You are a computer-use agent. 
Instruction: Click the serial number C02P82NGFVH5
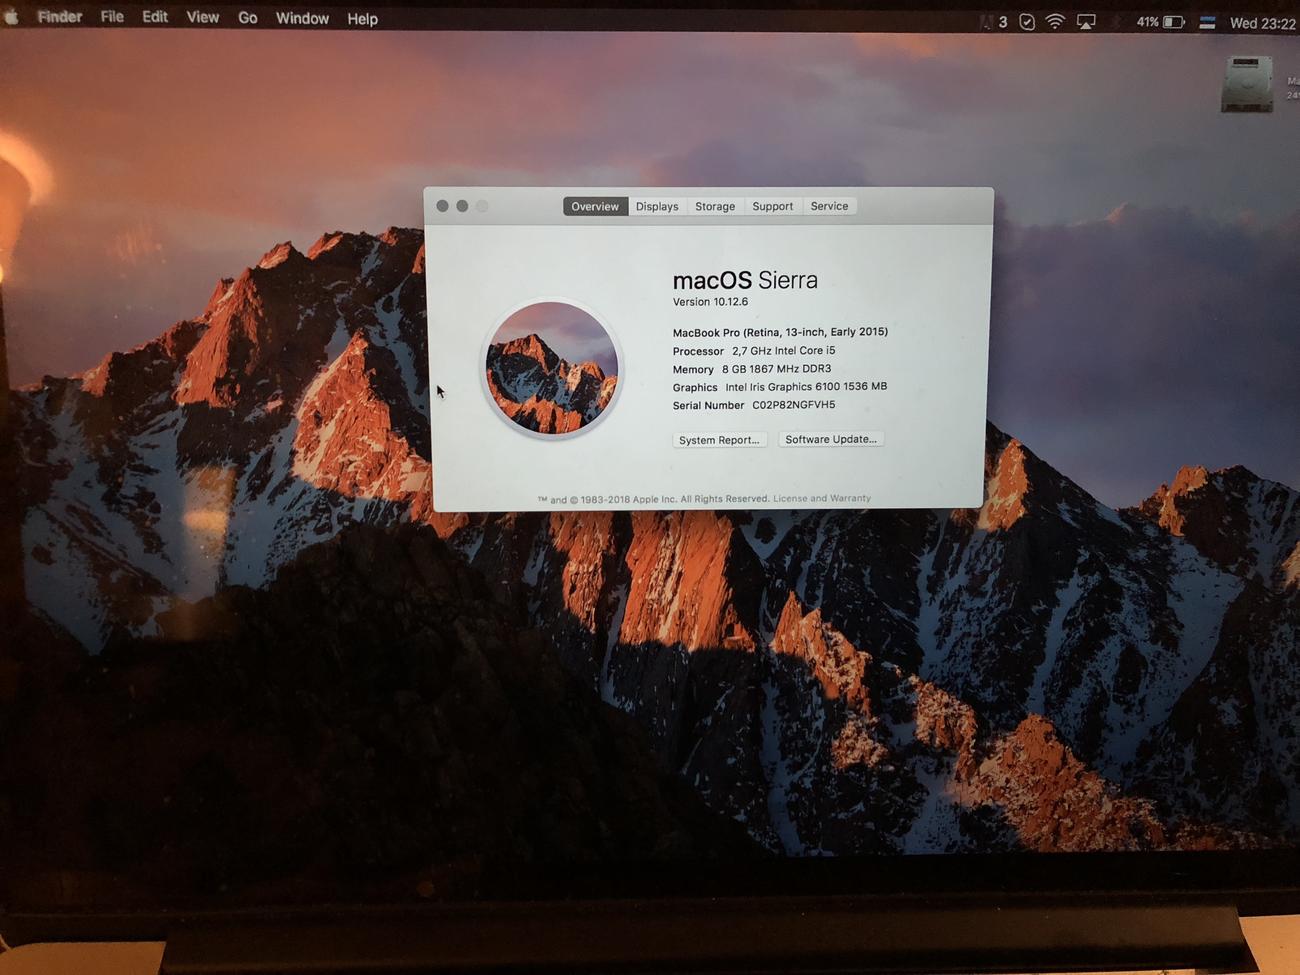pos(794,405)
